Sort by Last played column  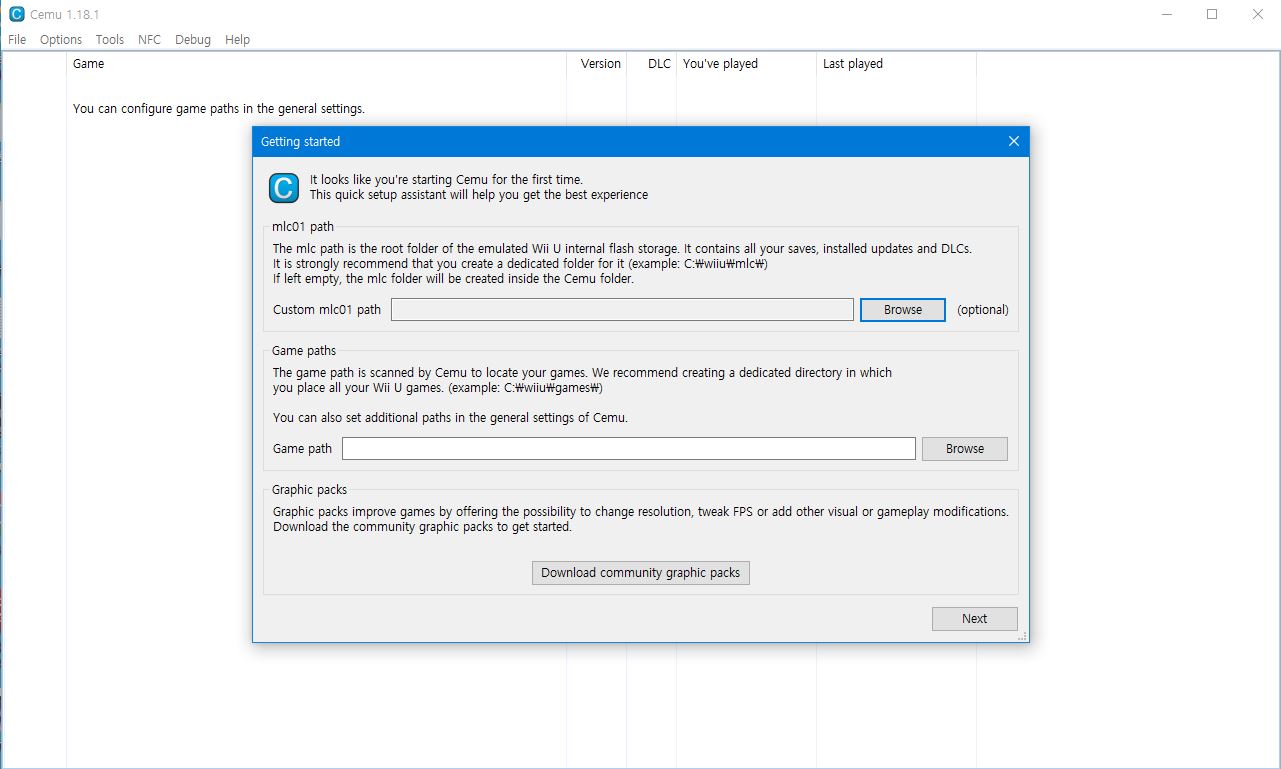[x=896, y=64]
